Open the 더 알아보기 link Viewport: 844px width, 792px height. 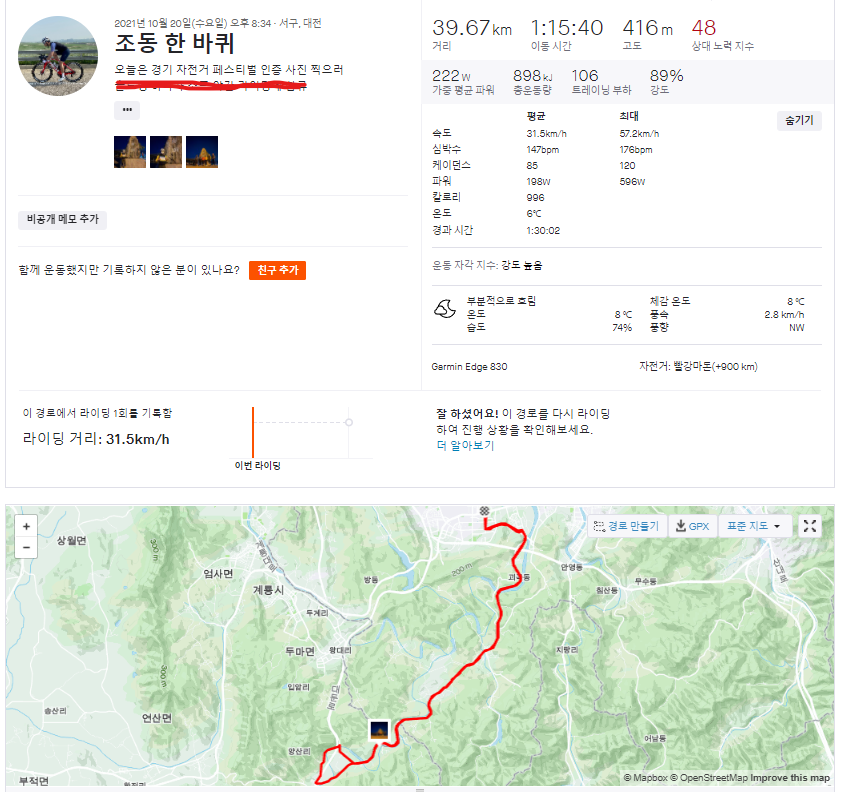tap(465, 445)
